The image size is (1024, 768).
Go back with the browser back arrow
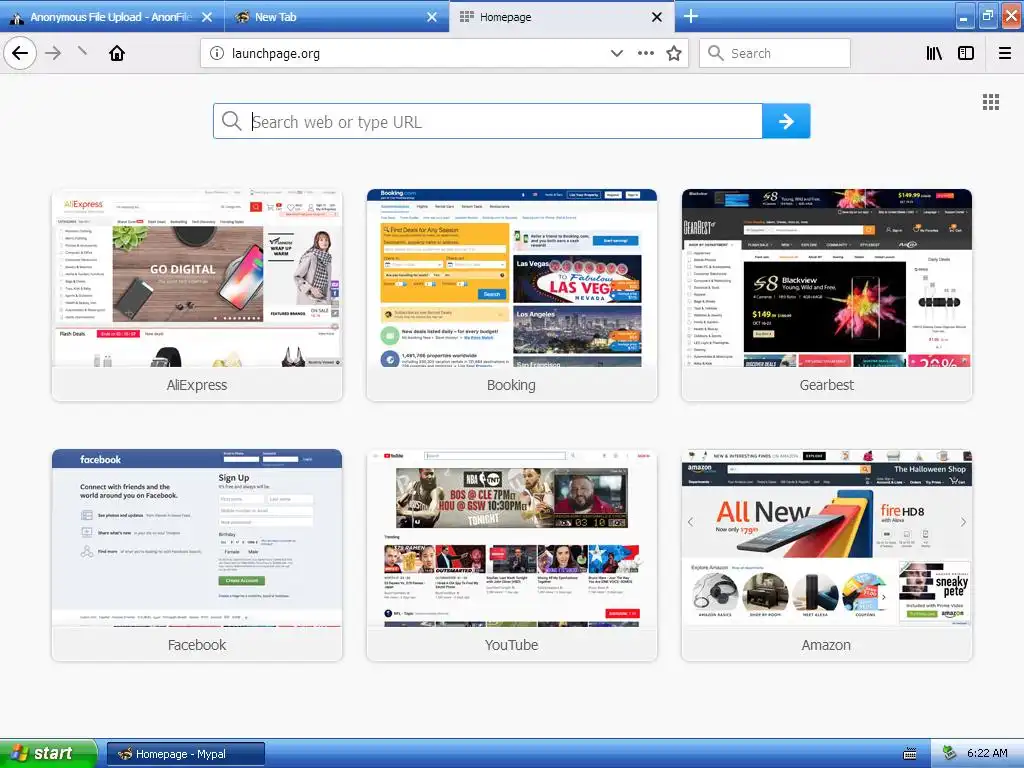[x=20, y=53]
